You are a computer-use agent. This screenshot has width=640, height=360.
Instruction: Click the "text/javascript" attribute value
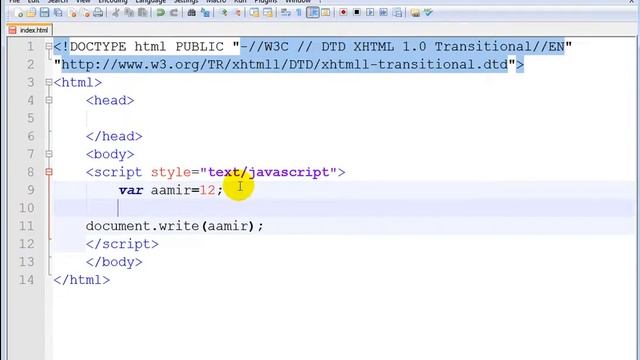269,172
